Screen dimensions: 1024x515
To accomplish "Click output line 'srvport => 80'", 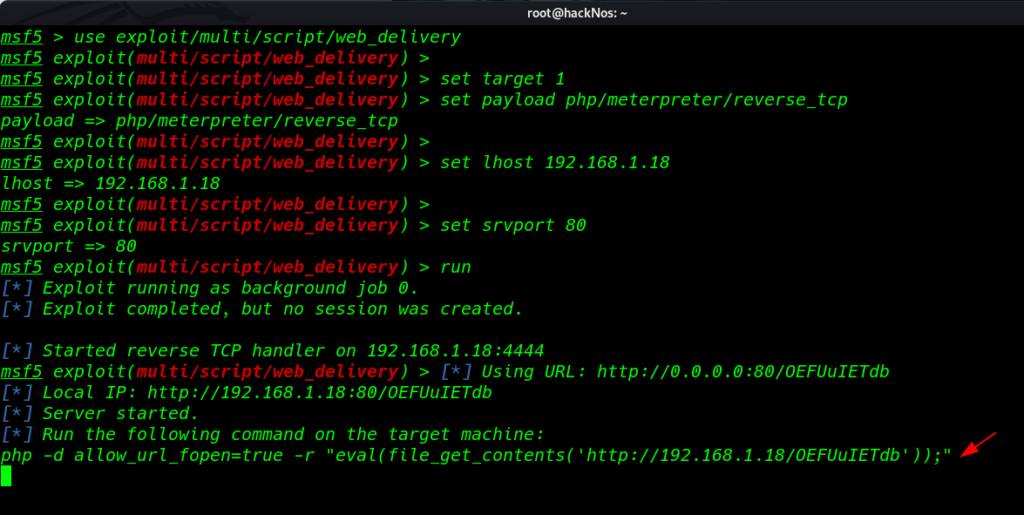I will (69, 246).
